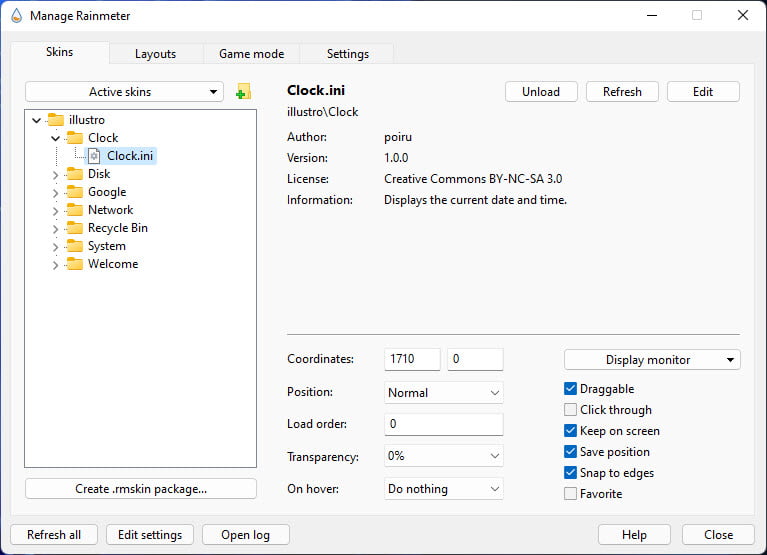Switch to the Skins tab
The height and width of the screenshot is (555, 767).
60,52
